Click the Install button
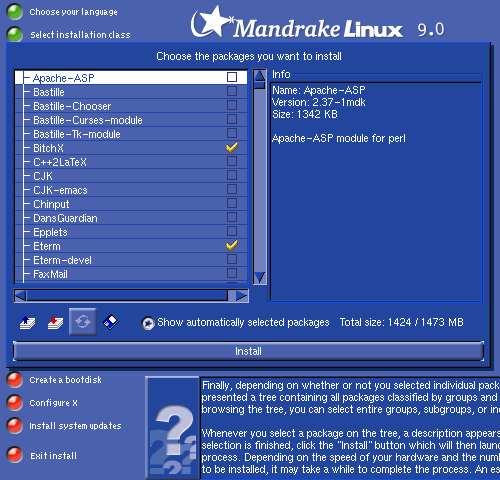The height and width of the screenshot is (480, 500). 248,351
